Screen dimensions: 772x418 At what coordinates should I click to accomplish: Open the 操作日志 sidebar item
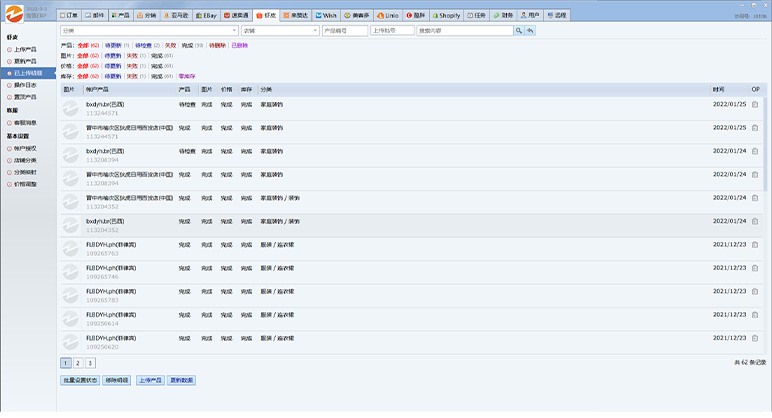point(26,85)
